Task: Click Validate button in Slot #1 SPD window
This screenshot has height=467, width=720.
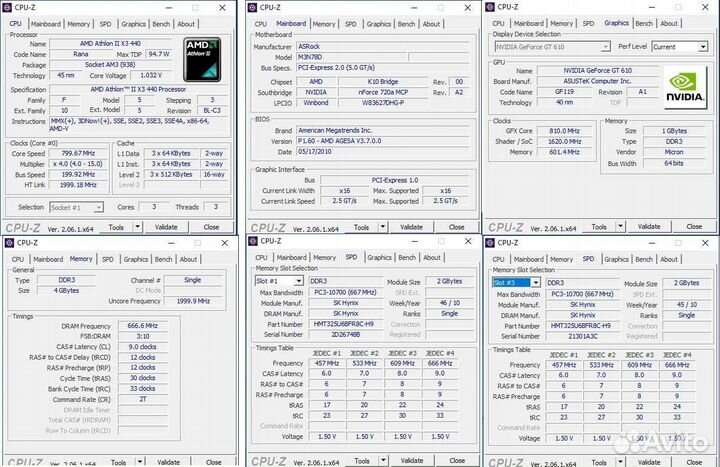Action: point(412,460)
